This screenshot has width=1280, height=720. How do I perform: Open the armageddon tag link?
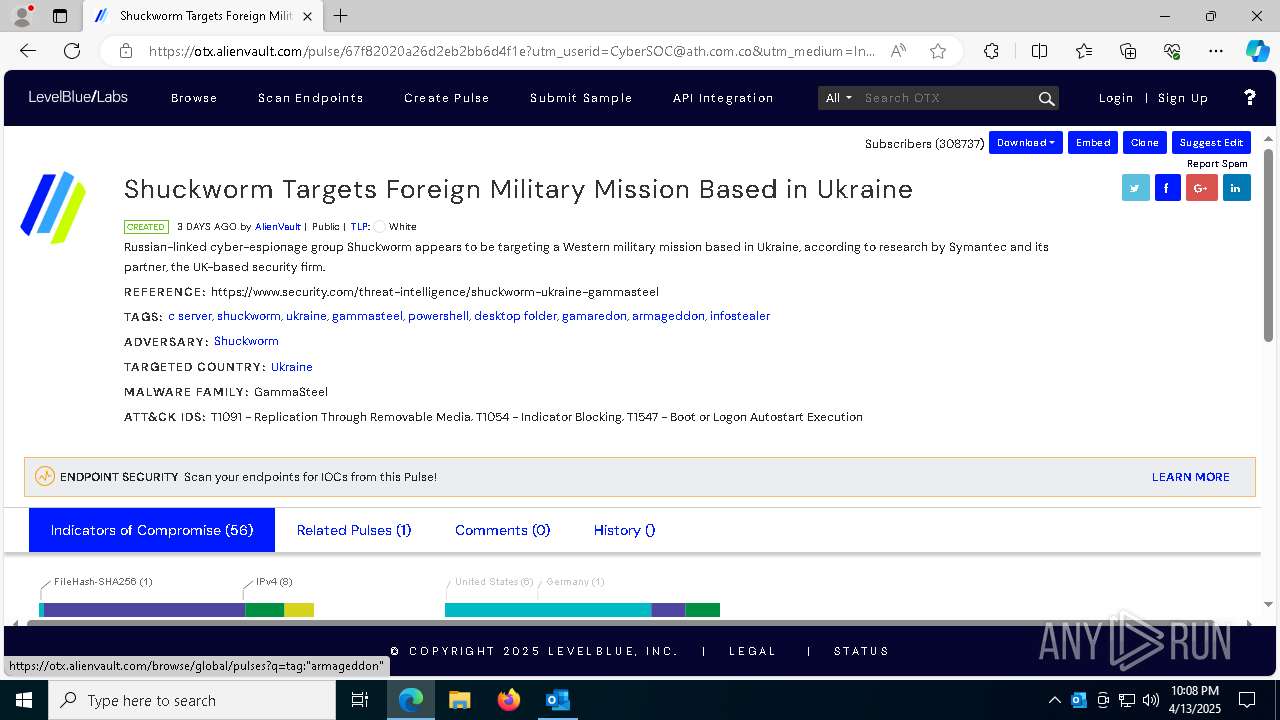pyautogui.click(x=668, y=316)
